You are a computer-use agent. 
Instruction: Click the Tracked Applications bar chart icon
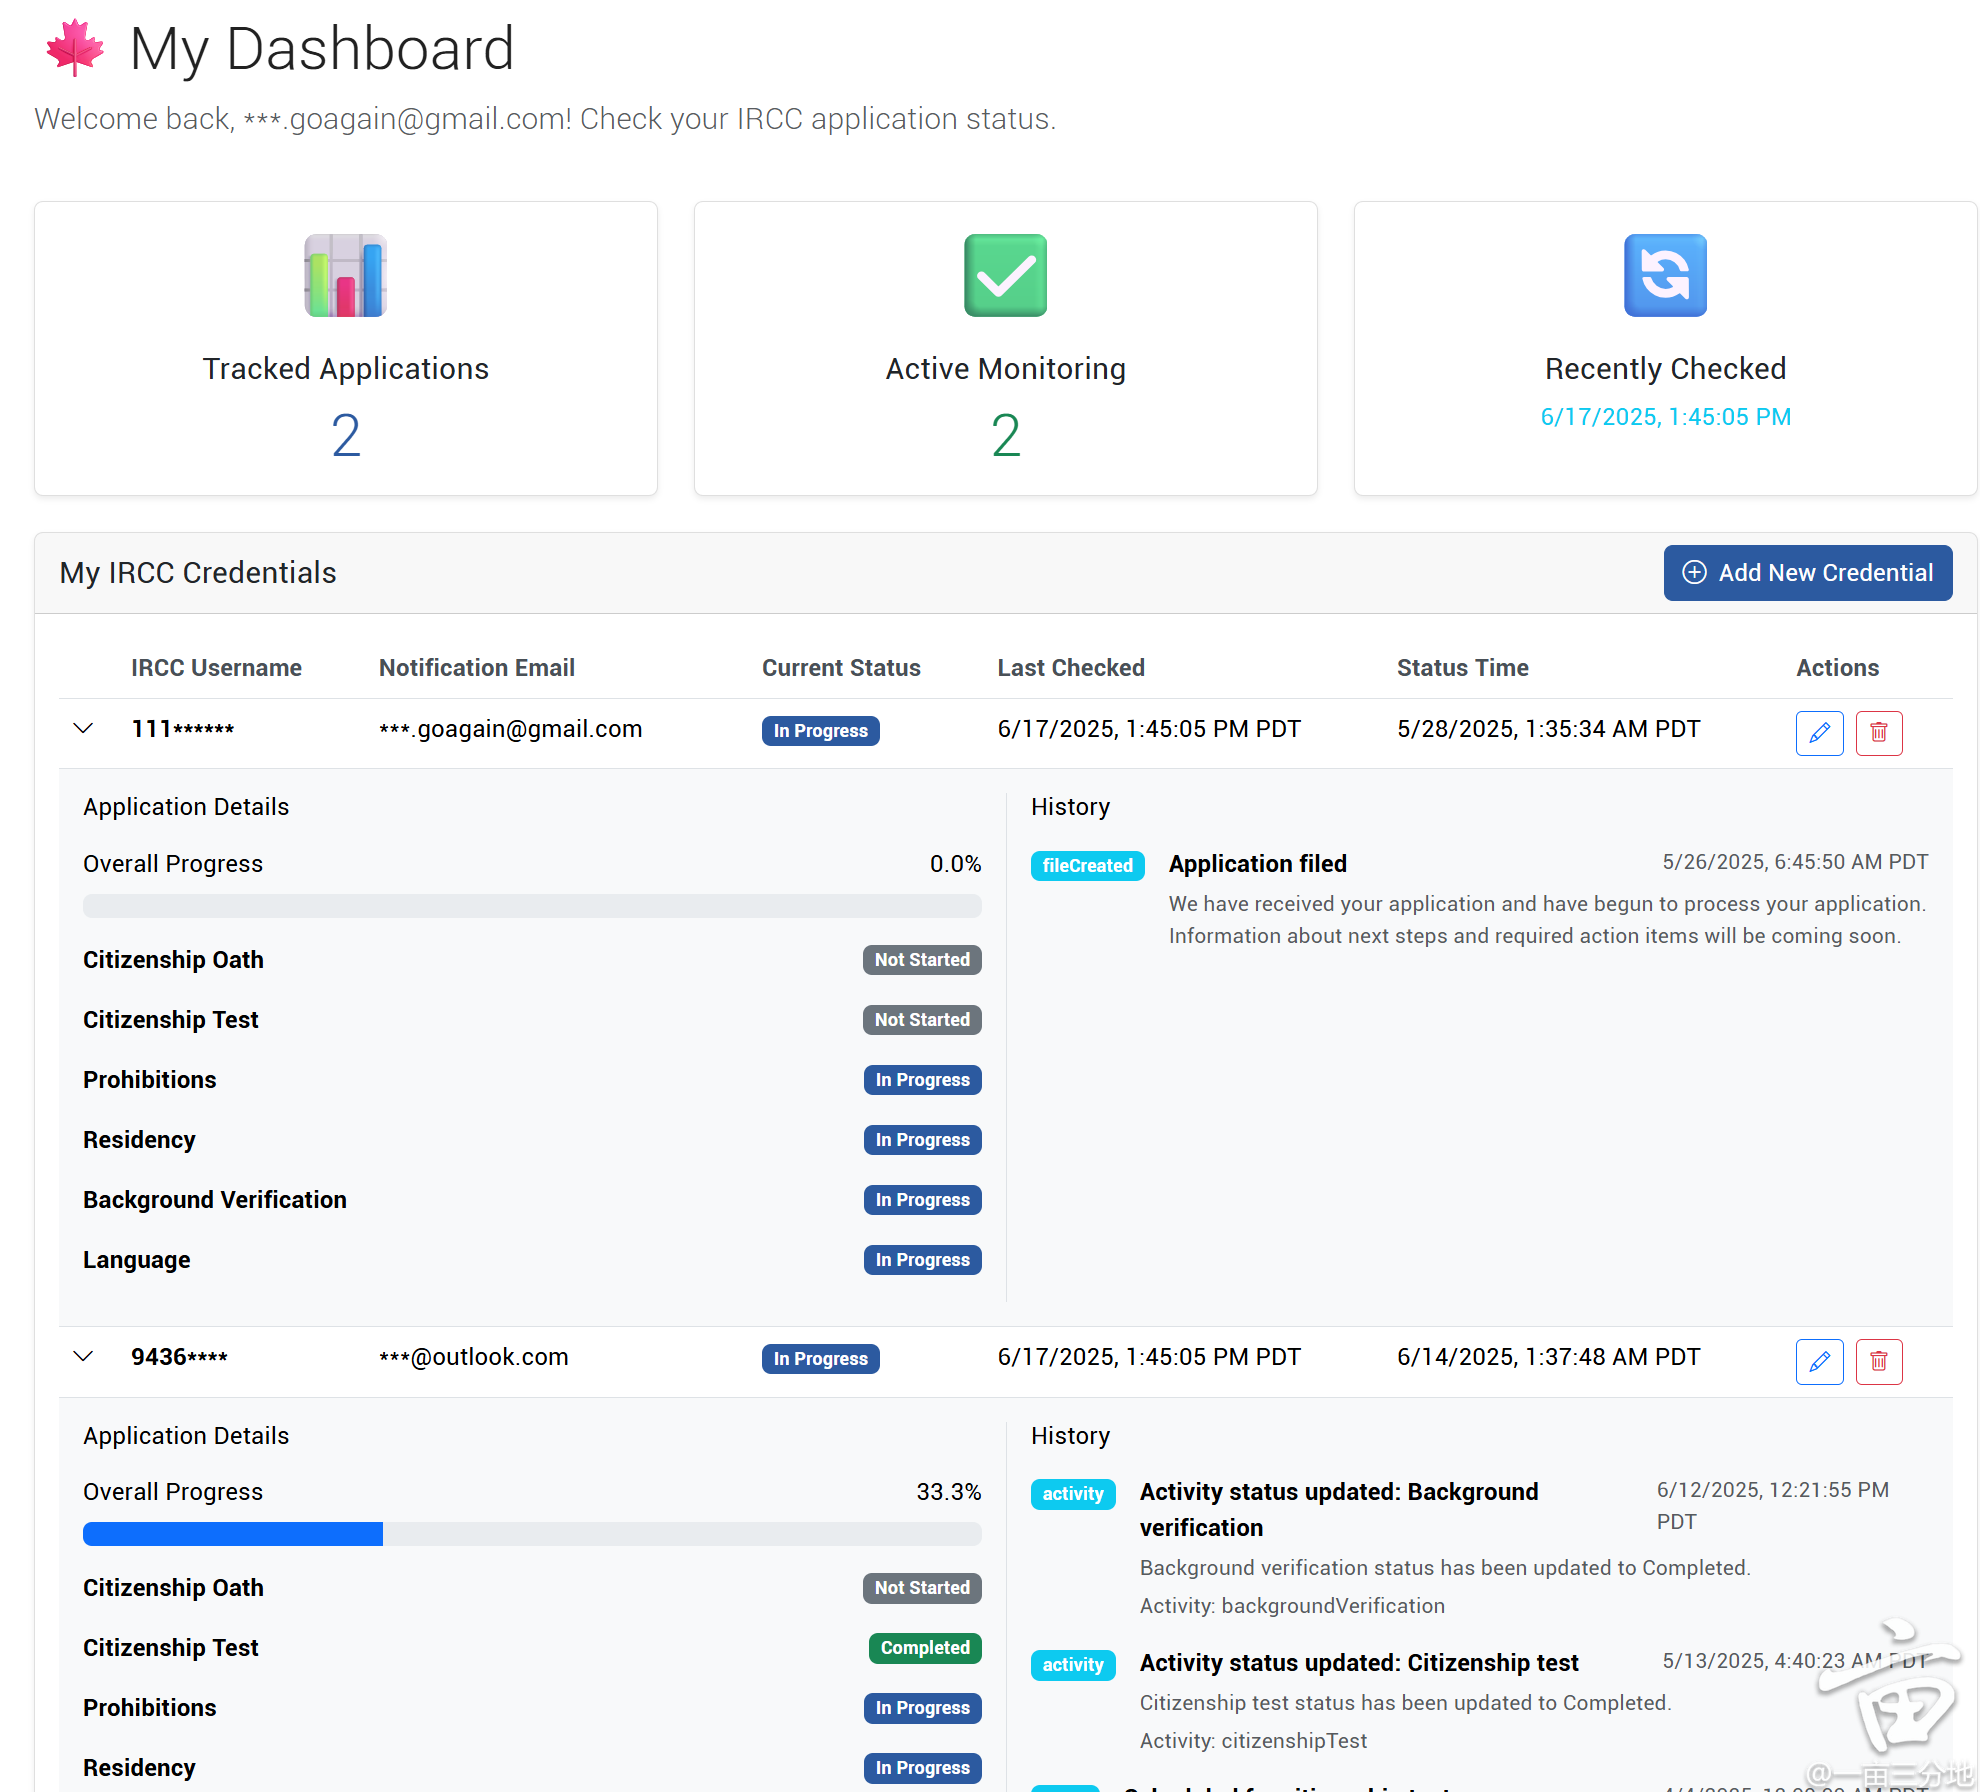coord(345,275)
